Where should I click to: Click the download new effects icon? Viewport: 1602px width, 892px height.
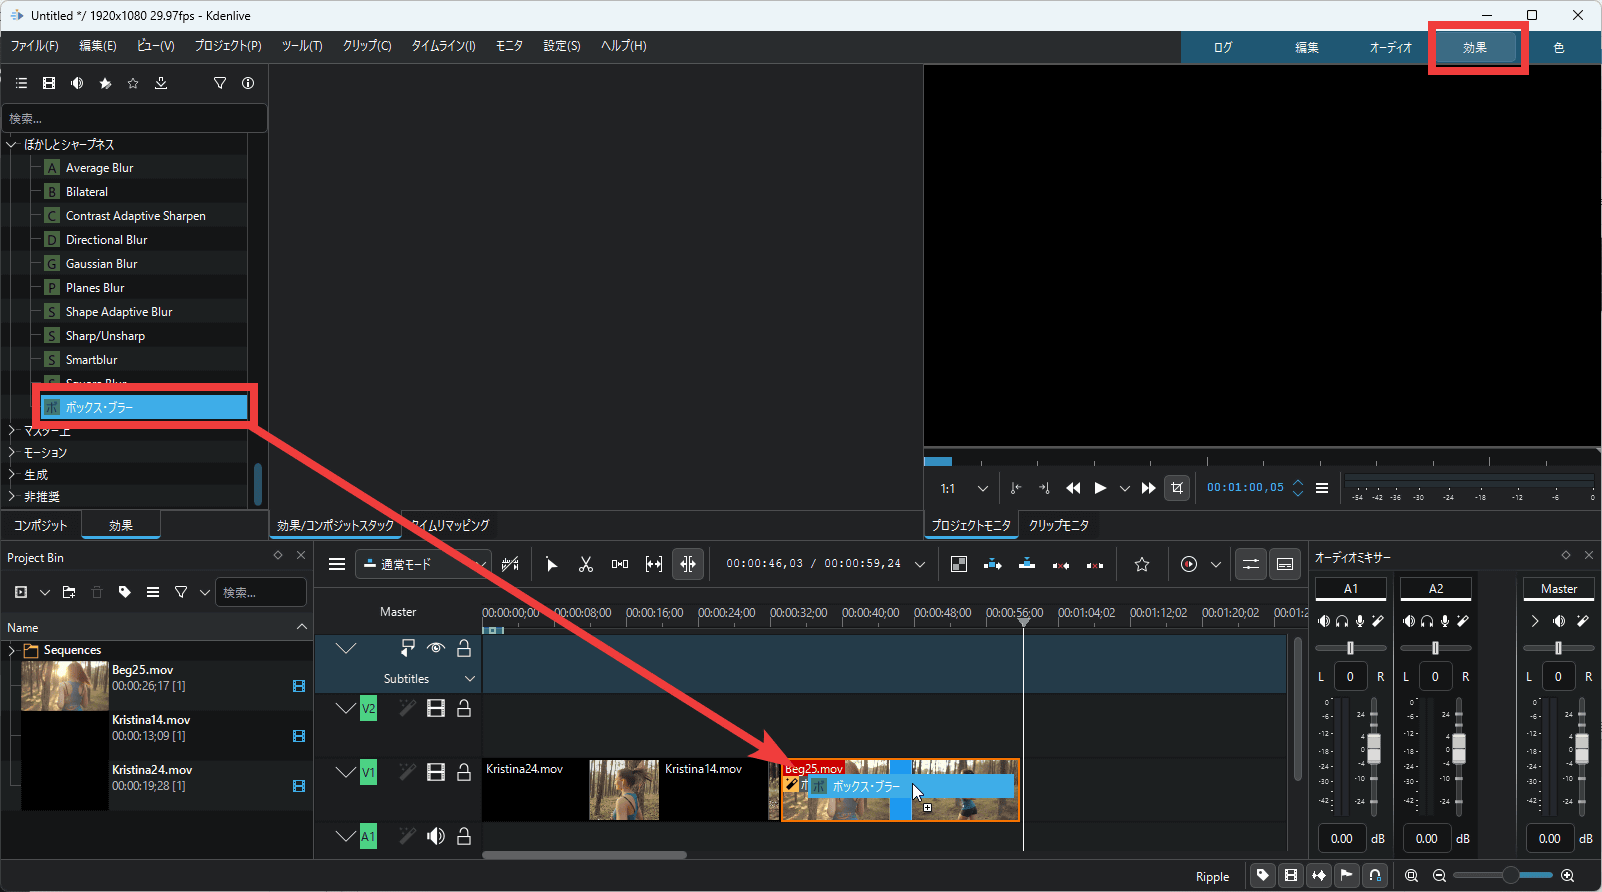pyautogui.click(x=161, y=84)
